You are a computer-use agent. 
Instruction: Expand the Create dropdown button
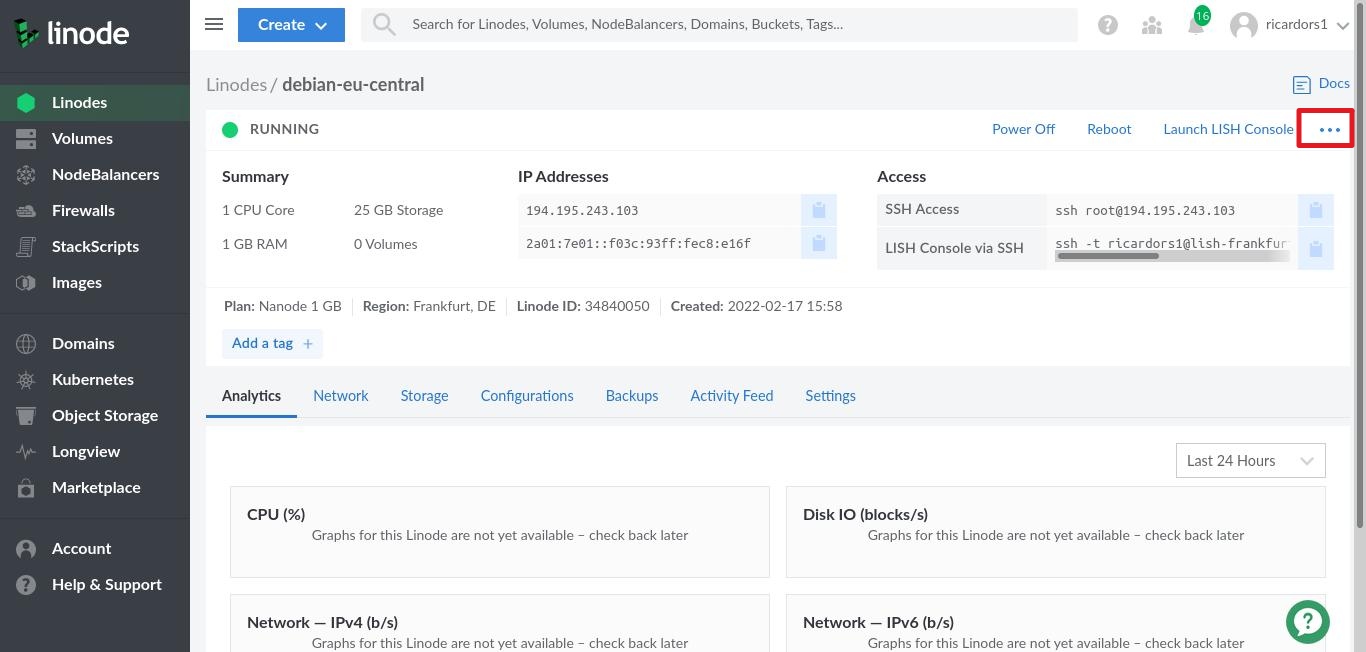(x=291, y=25)
